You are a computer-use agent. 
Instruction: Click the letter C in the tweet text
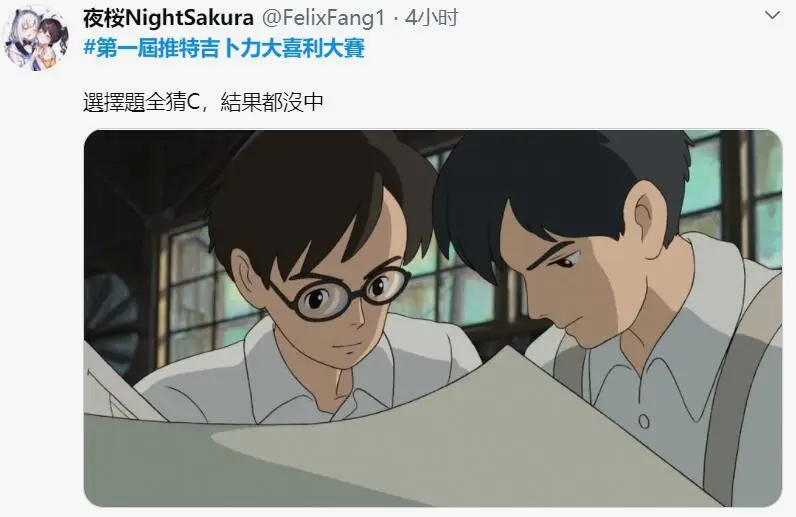193,103
